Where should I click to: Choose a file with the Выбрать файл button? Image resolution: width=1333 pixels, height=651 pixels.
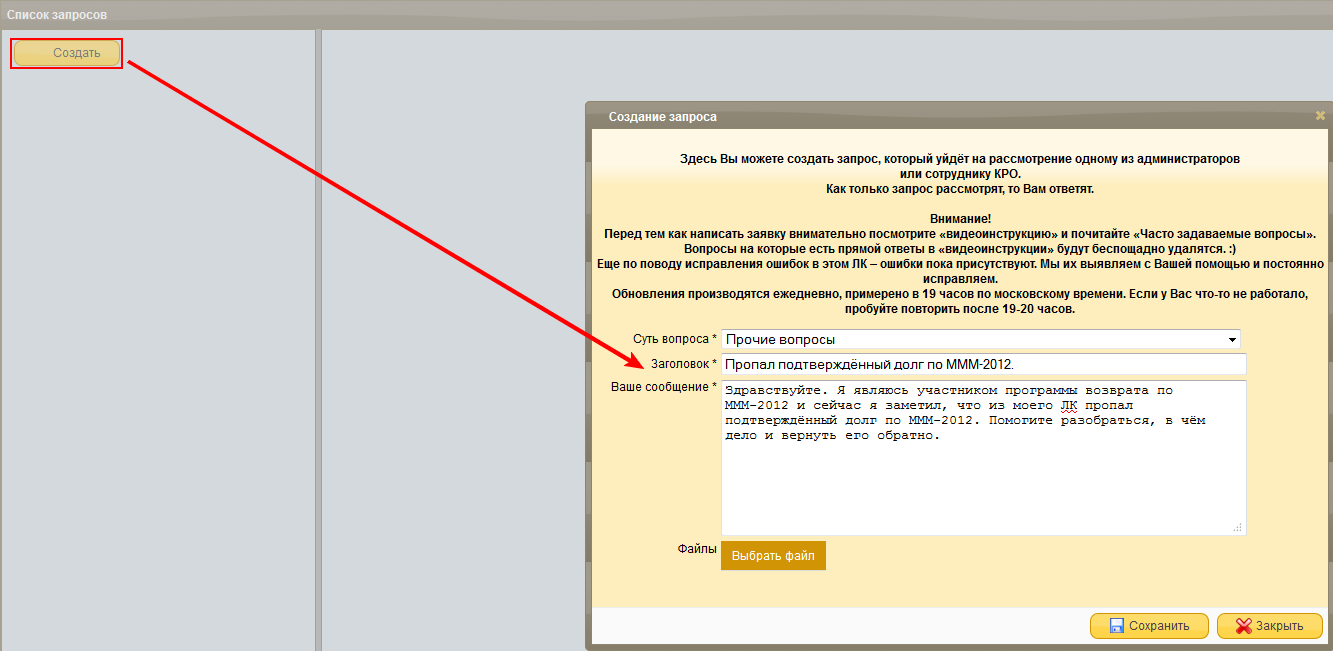click(x=773, y=556)
